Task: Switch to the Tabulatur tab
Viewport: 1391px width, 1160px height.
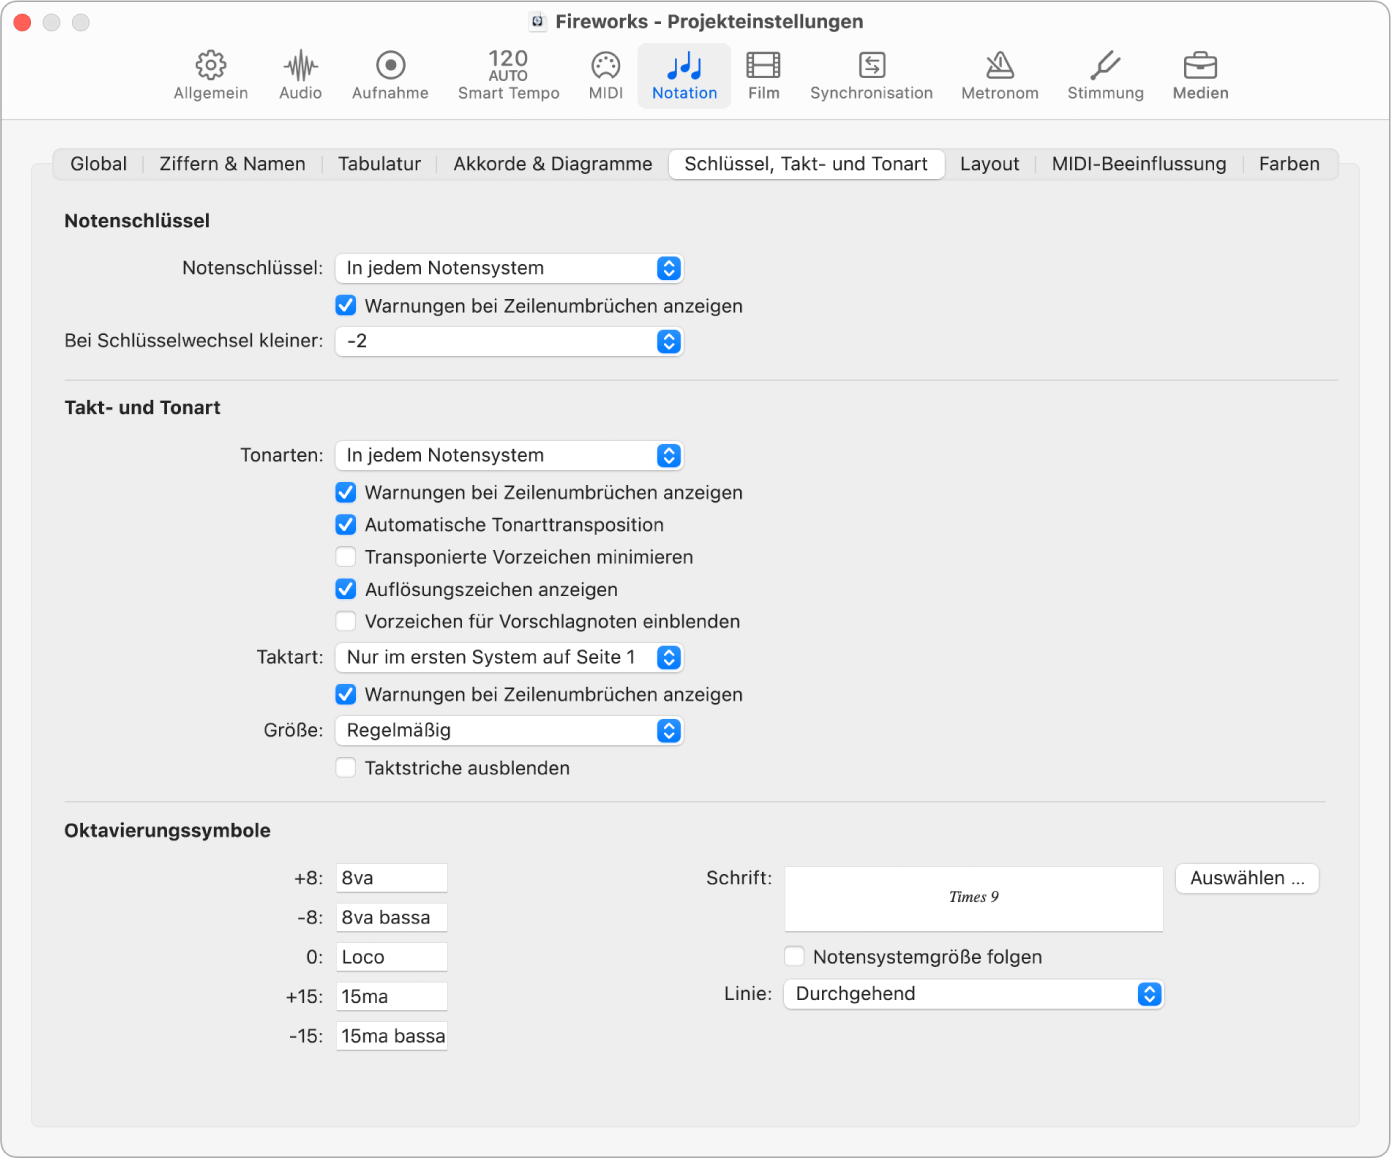Action: (x=380, y=164)
